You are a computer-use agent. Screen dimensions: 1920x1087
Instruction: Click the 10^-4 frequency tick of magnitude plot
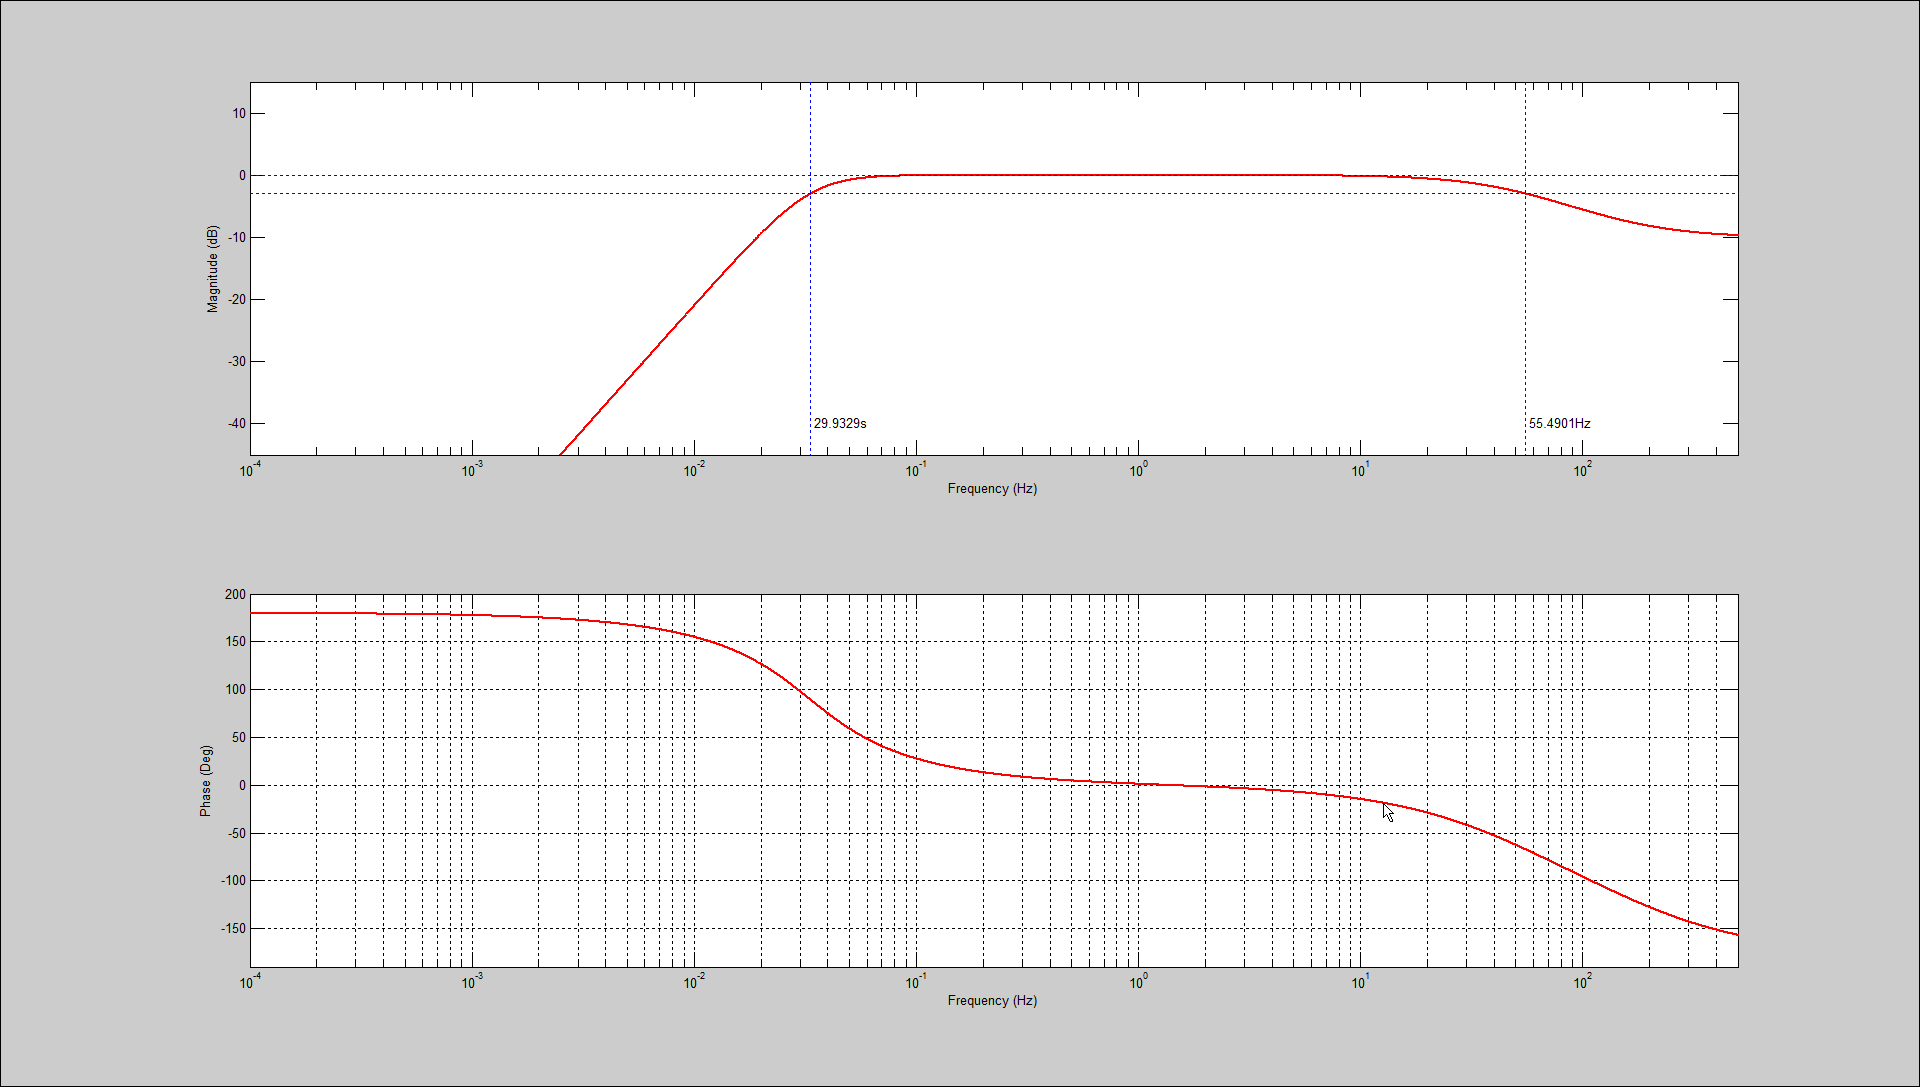[x=250, y=470]
